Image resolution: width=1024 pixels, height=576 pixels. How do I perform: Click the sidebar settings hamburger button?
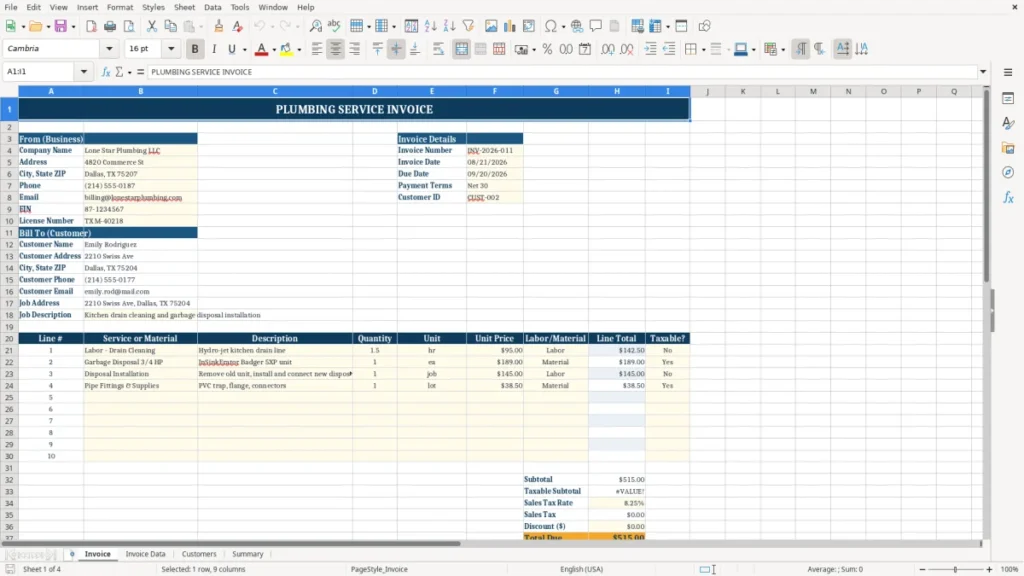(x=1008, y=72)
